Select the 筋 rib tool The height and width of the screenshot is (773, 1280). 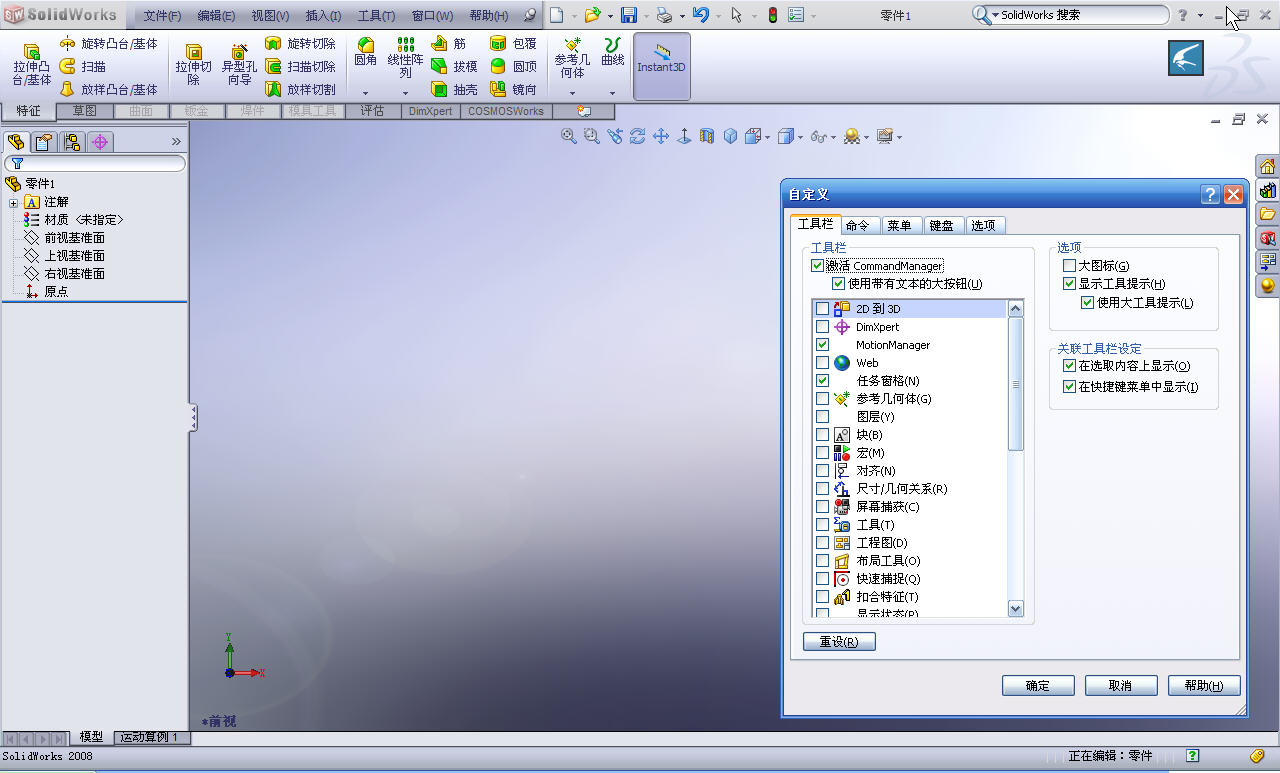tap(449, 44)
